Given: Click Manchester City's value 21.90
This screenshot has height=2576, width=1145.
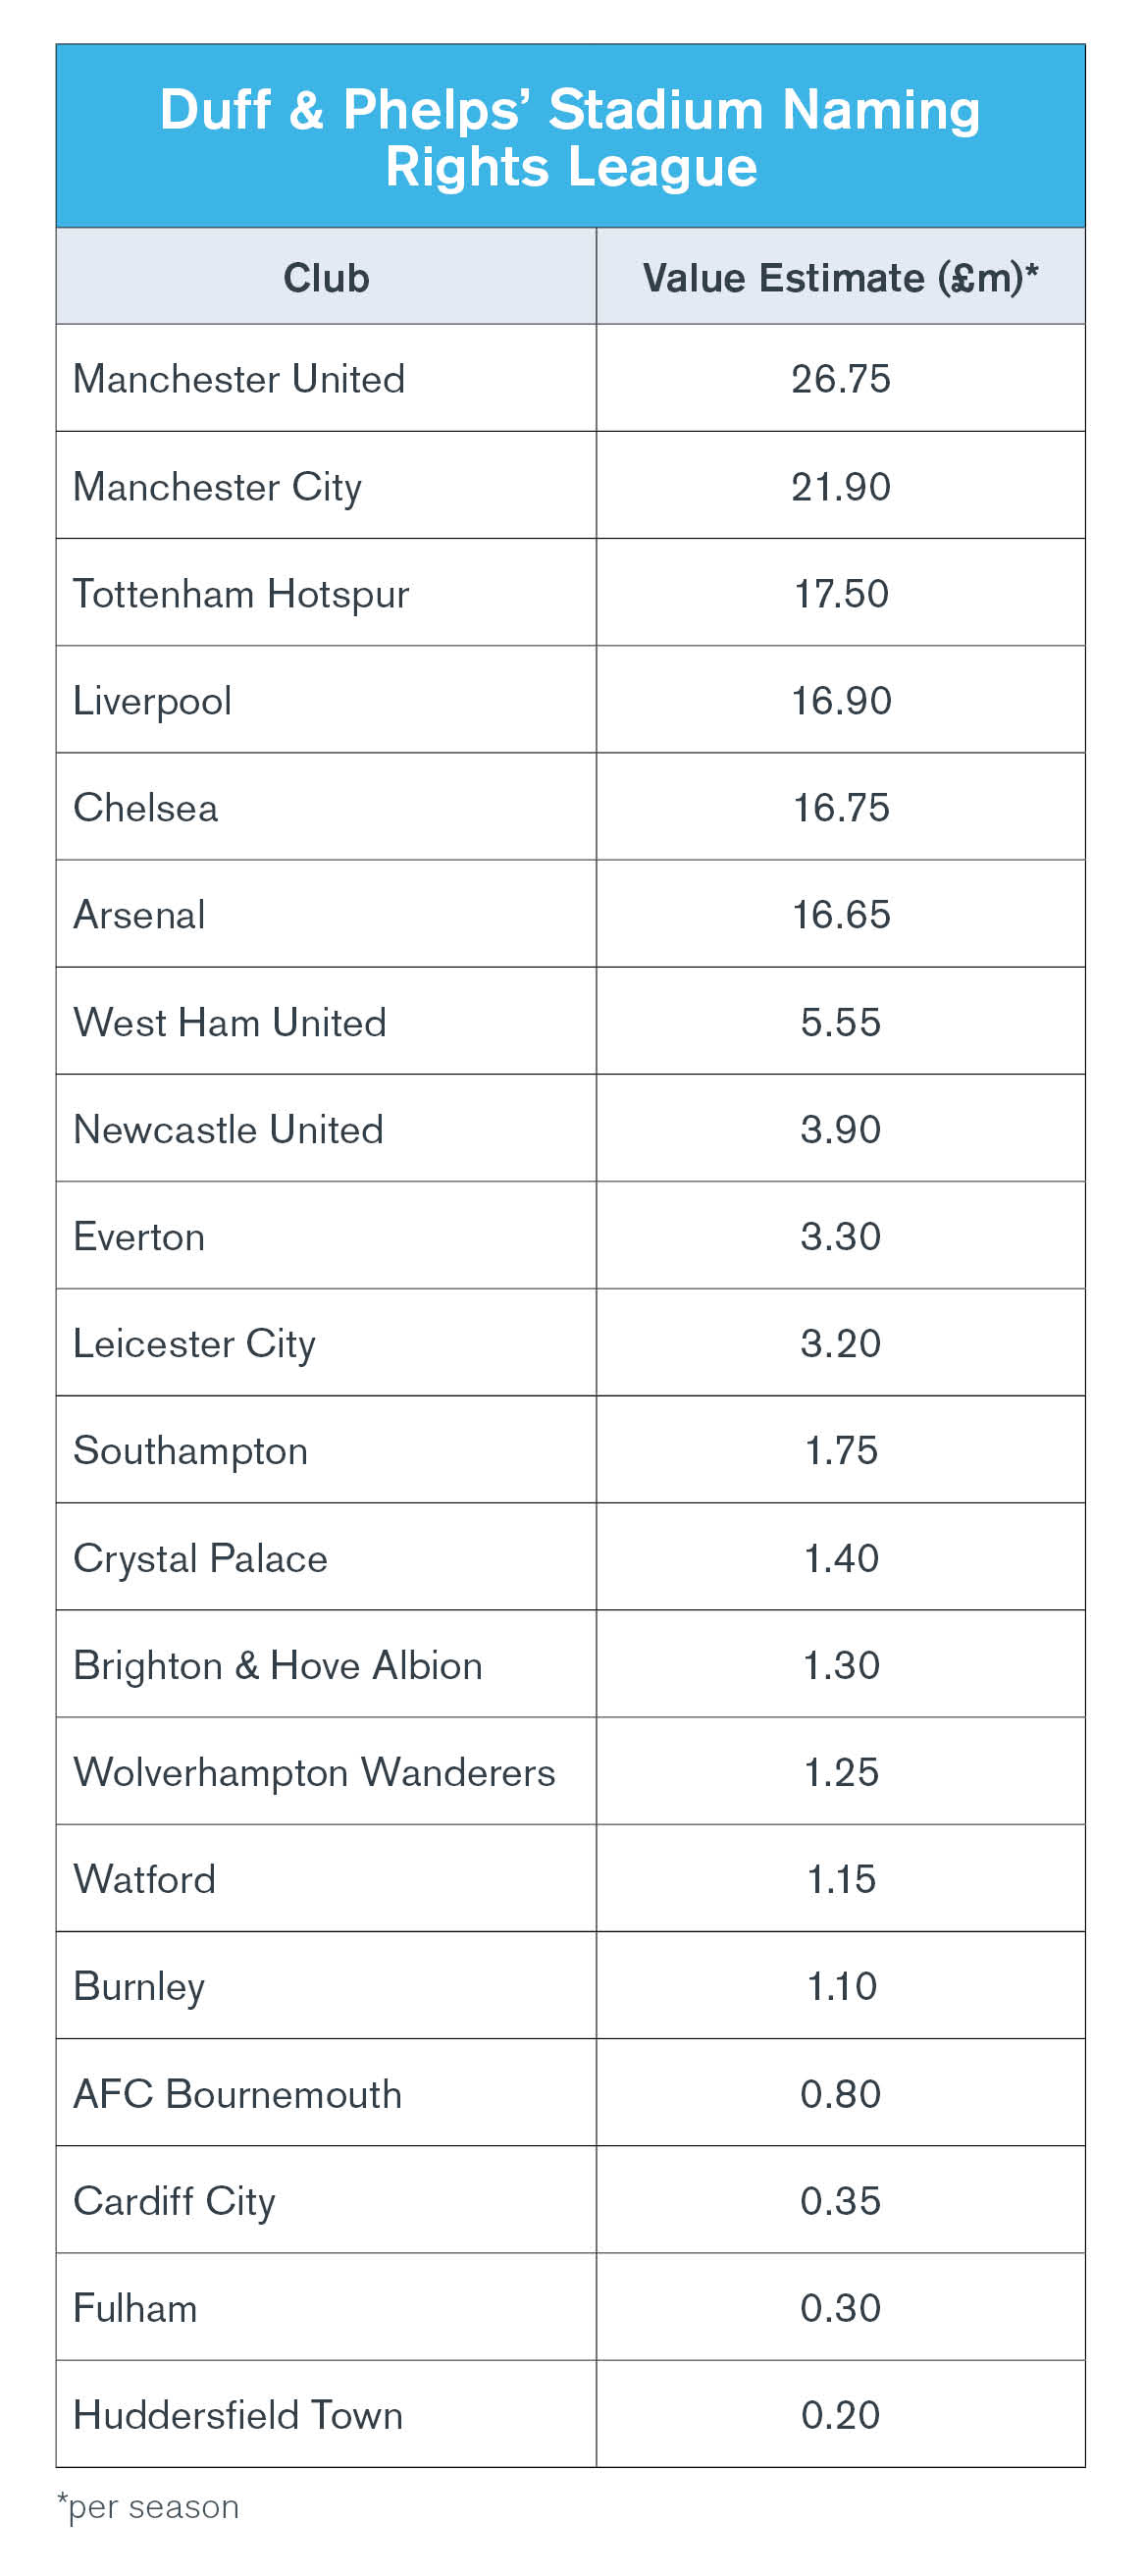Looking at the screenshot, I should [840, 487].
